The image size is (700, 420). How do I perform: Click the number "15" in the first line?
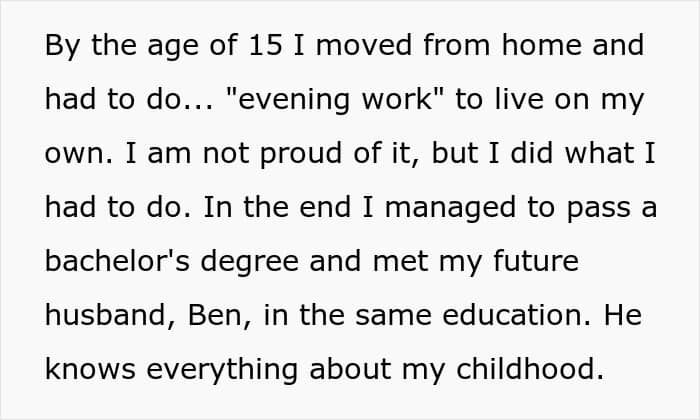click(x=266, y=45)
